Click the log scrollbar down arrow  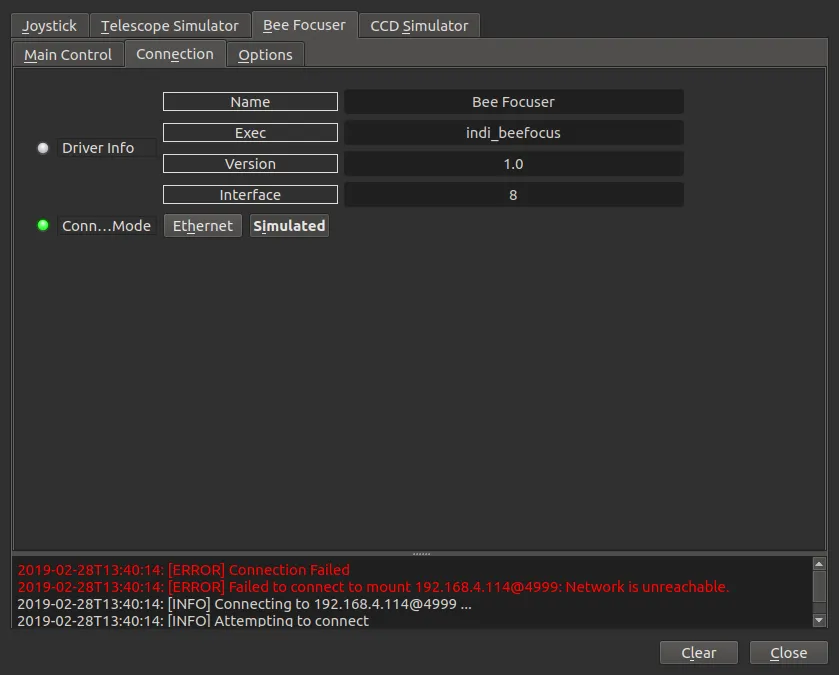click(x=819, y=620)
